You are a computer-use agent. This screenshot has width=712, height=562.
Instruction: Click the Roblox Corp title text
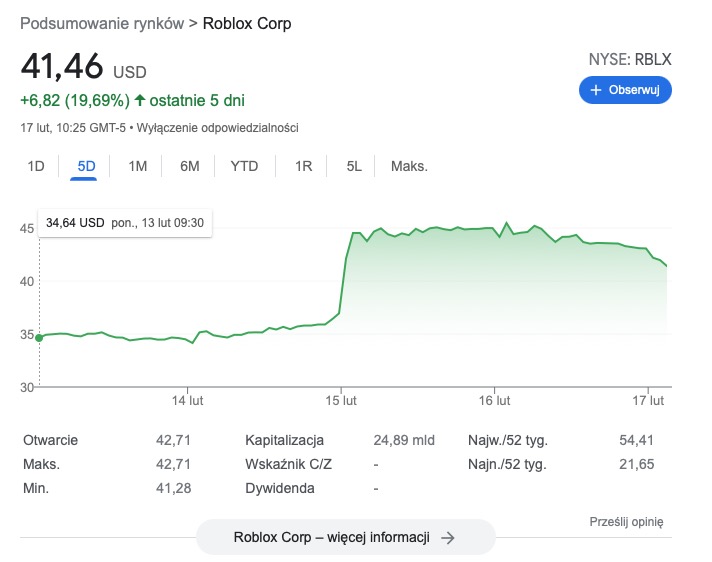tap(247, 24)
